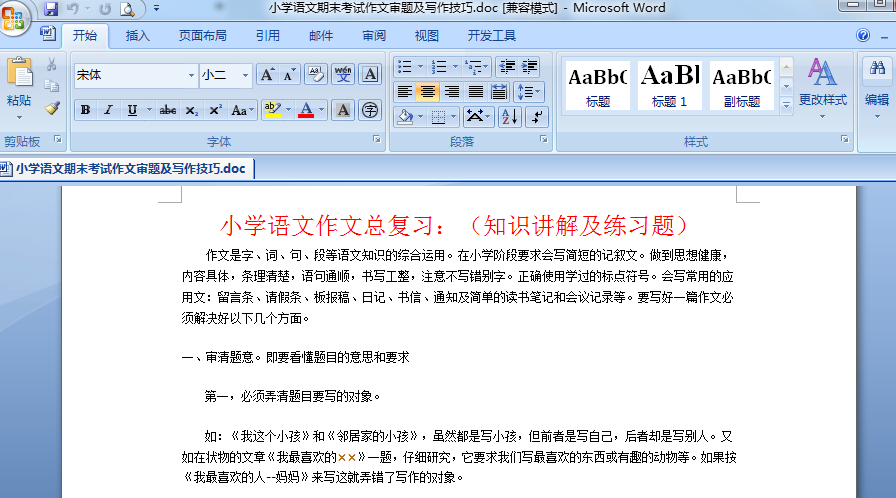Toggle italic formatting

click(108, 110)
